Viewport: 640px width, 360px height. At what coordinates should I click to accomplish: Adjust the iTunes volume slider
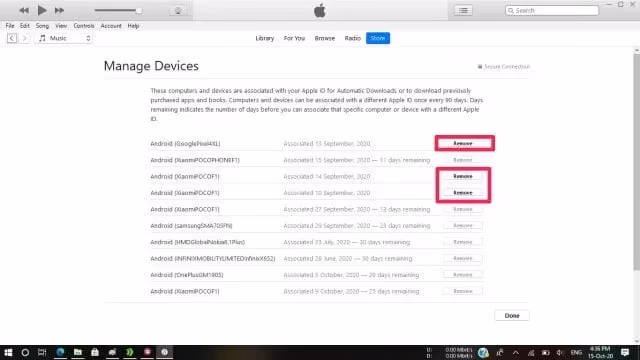(x=118, y=11)
